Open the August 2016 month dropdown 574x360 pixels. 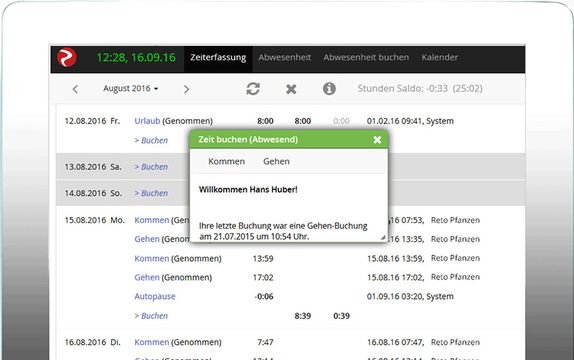coord(131,89)
